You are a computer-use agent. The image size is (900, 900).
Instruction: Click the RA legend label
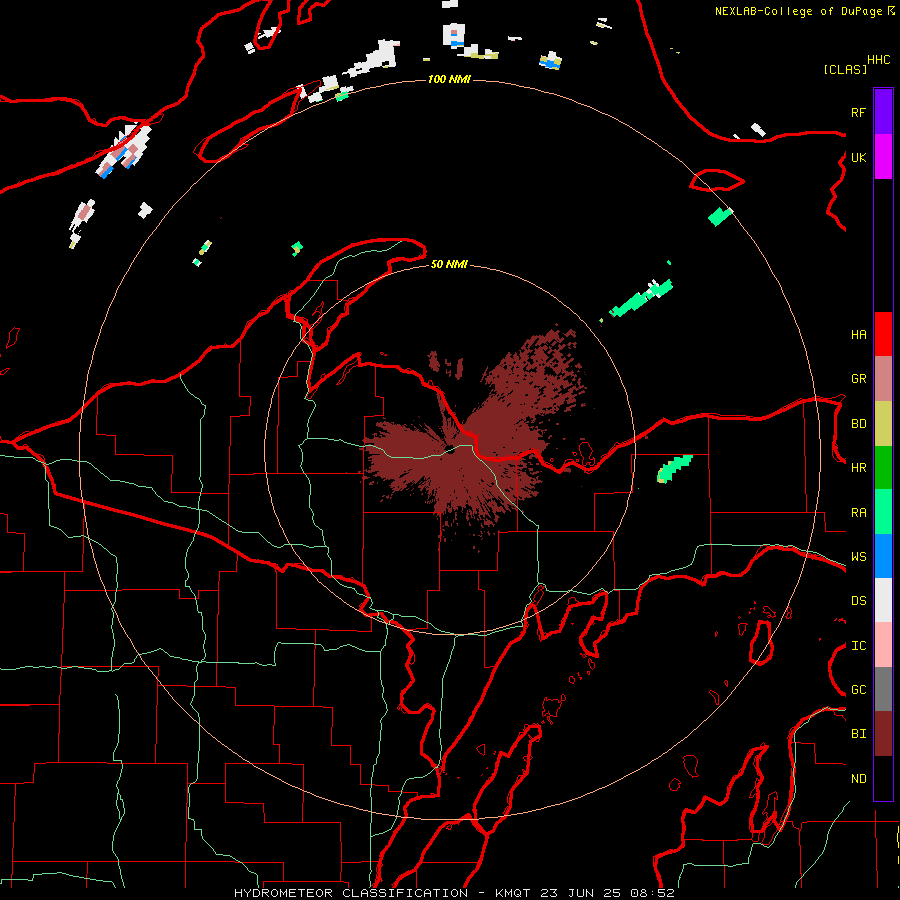pyautogui.click(x=858, y=513)
